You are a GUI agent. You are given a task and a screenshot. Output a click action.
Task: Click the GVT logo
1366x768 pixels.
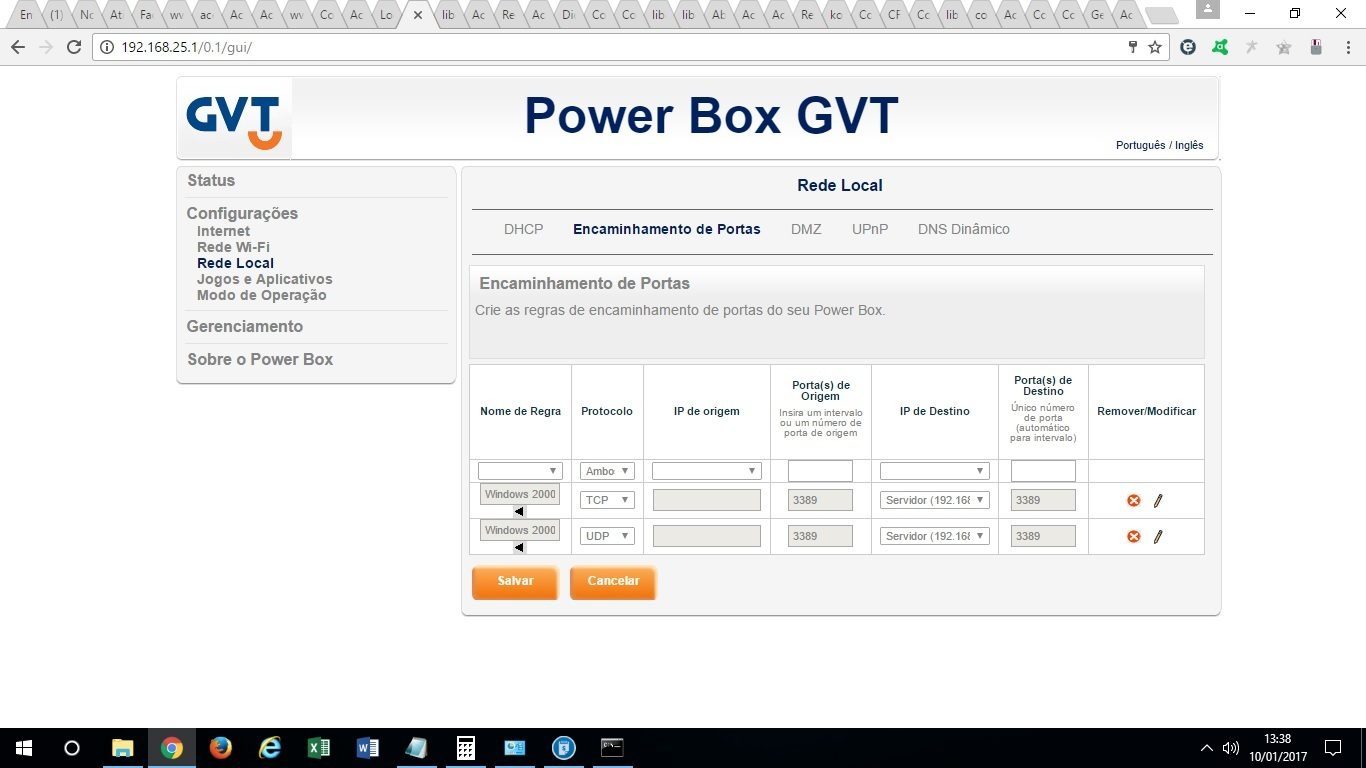click(234, 119)
